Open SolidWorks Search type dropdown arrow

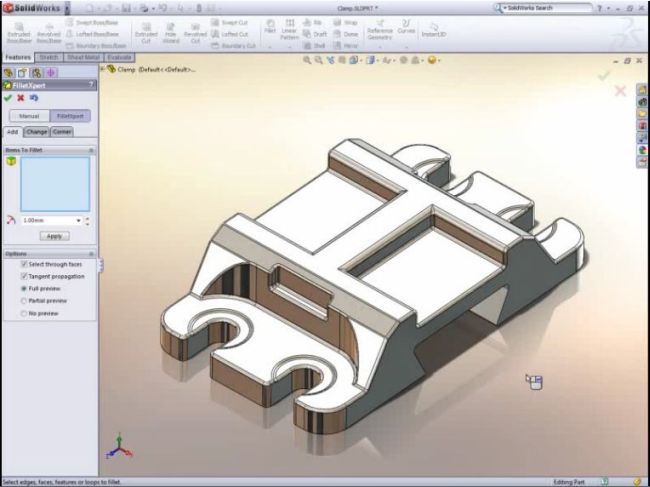pyautogui.click(x=505, y=8)
